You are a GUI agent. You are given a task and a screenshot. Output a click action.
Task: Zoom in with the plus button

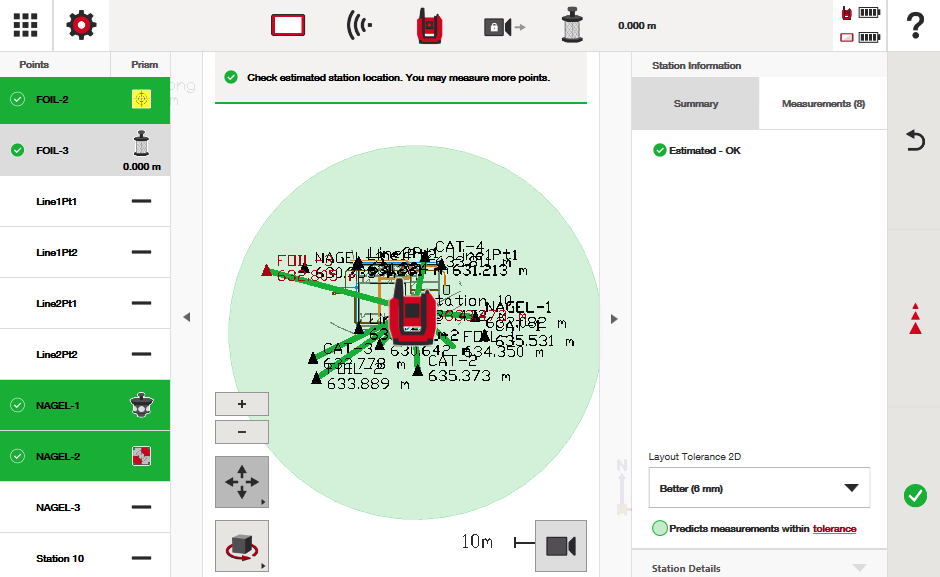[x=241, y=404]
